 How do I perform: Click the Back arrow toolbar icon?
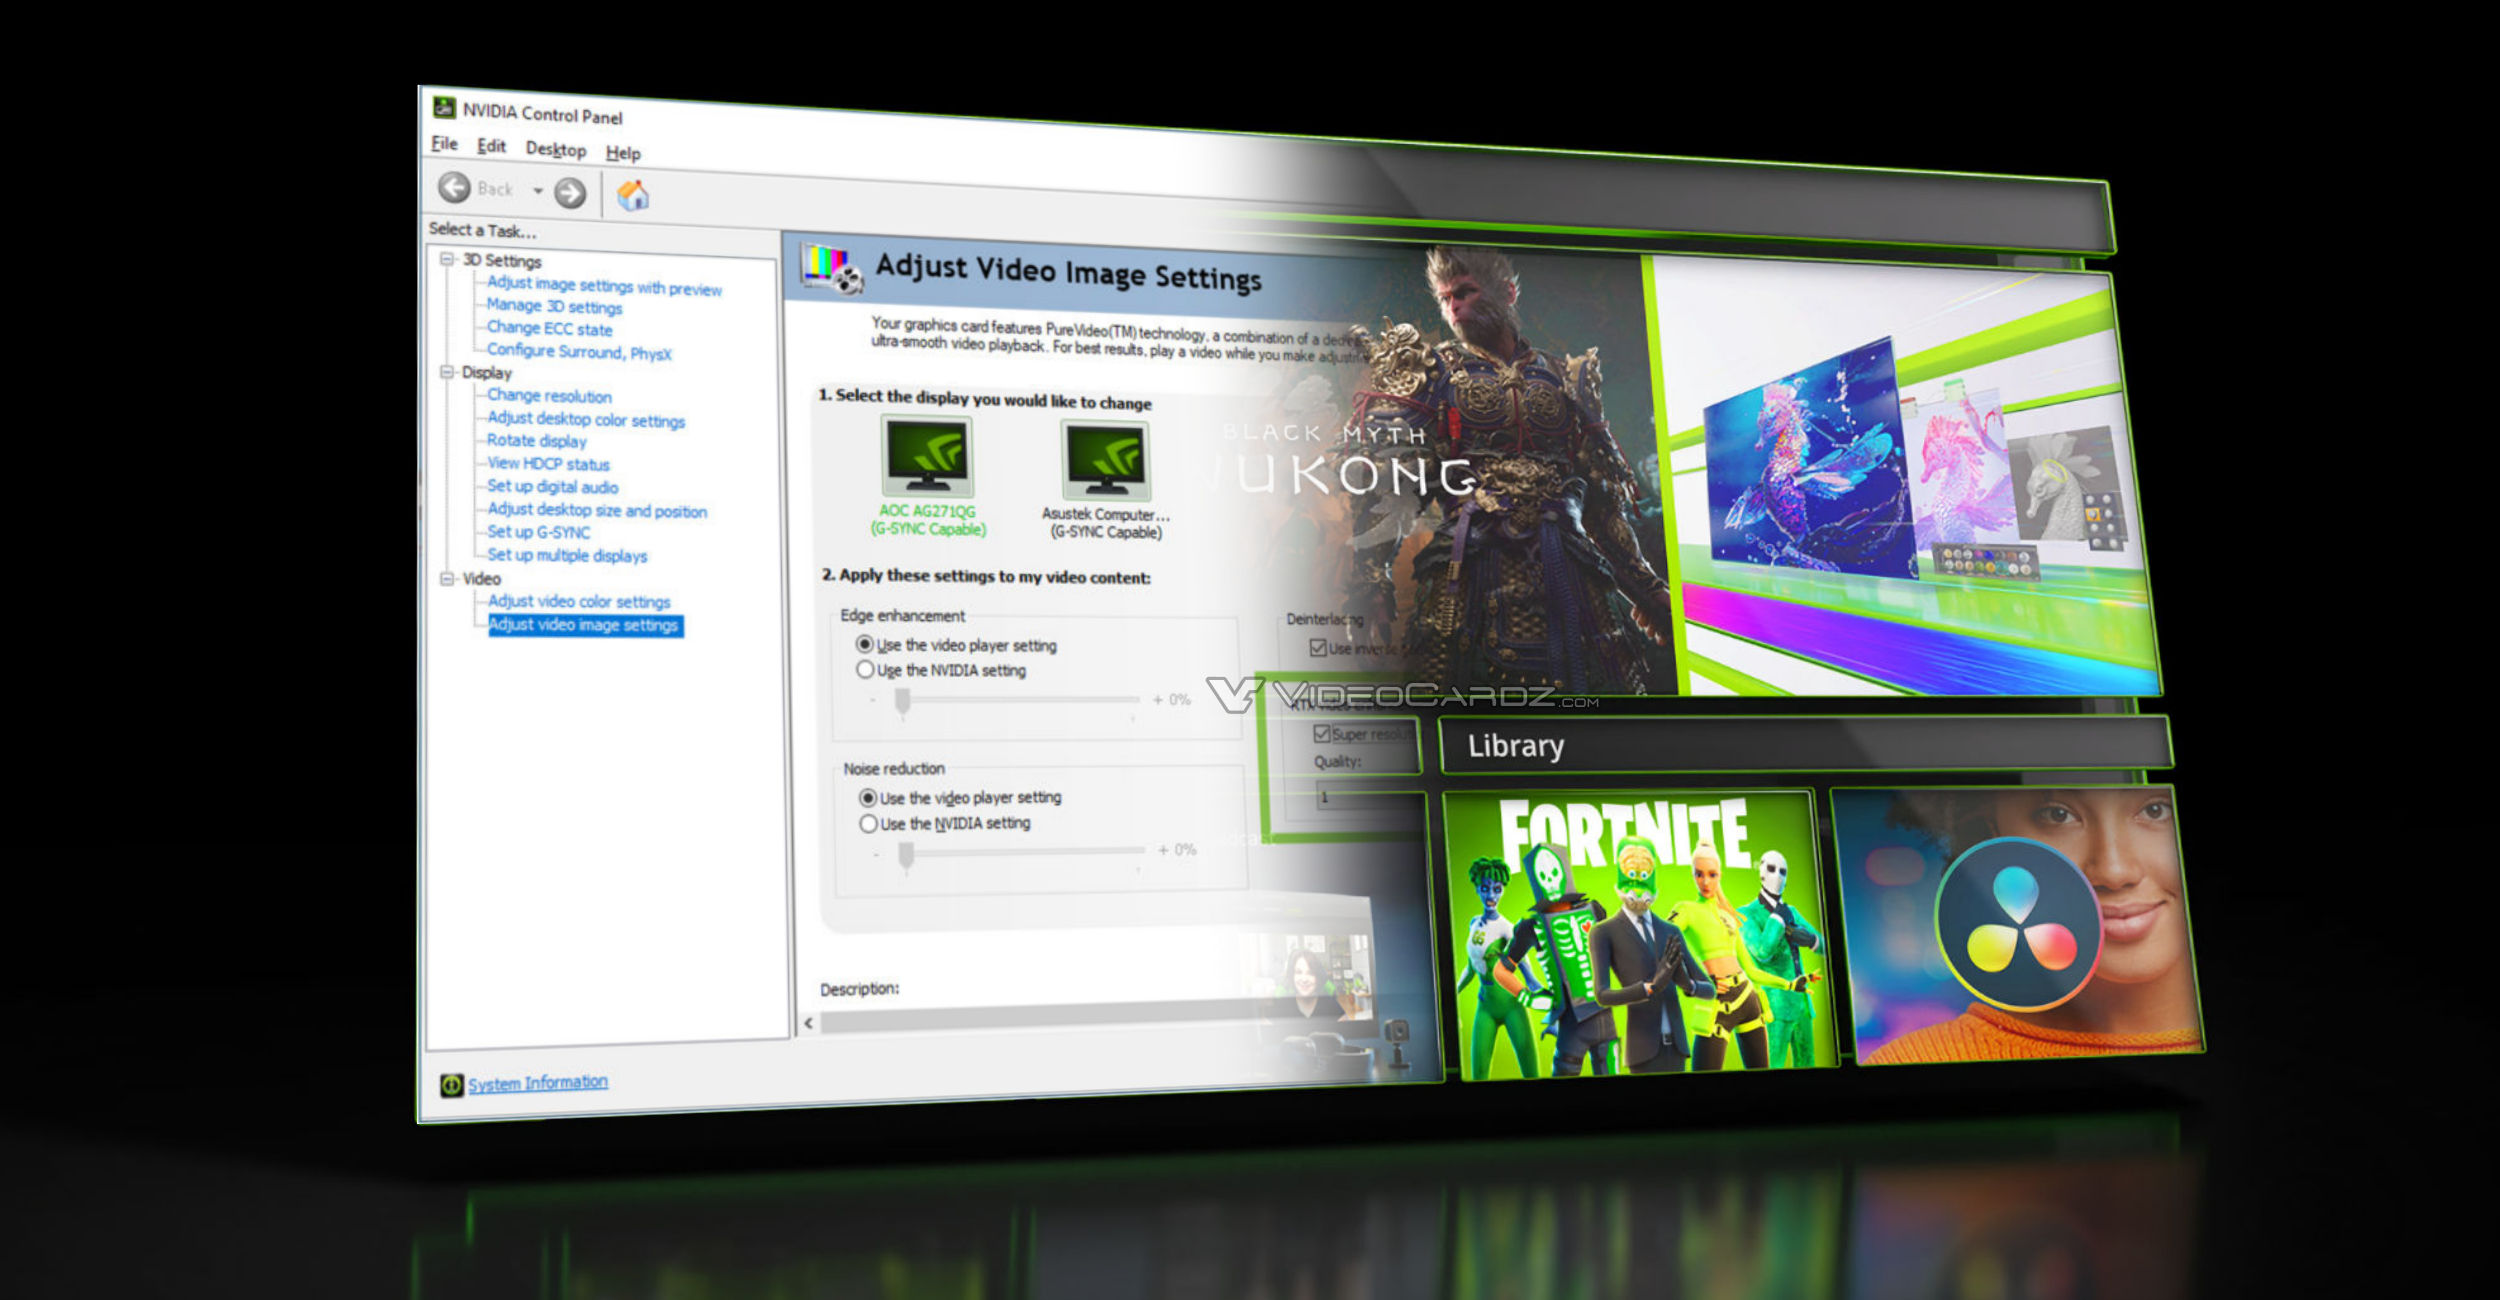454,187
